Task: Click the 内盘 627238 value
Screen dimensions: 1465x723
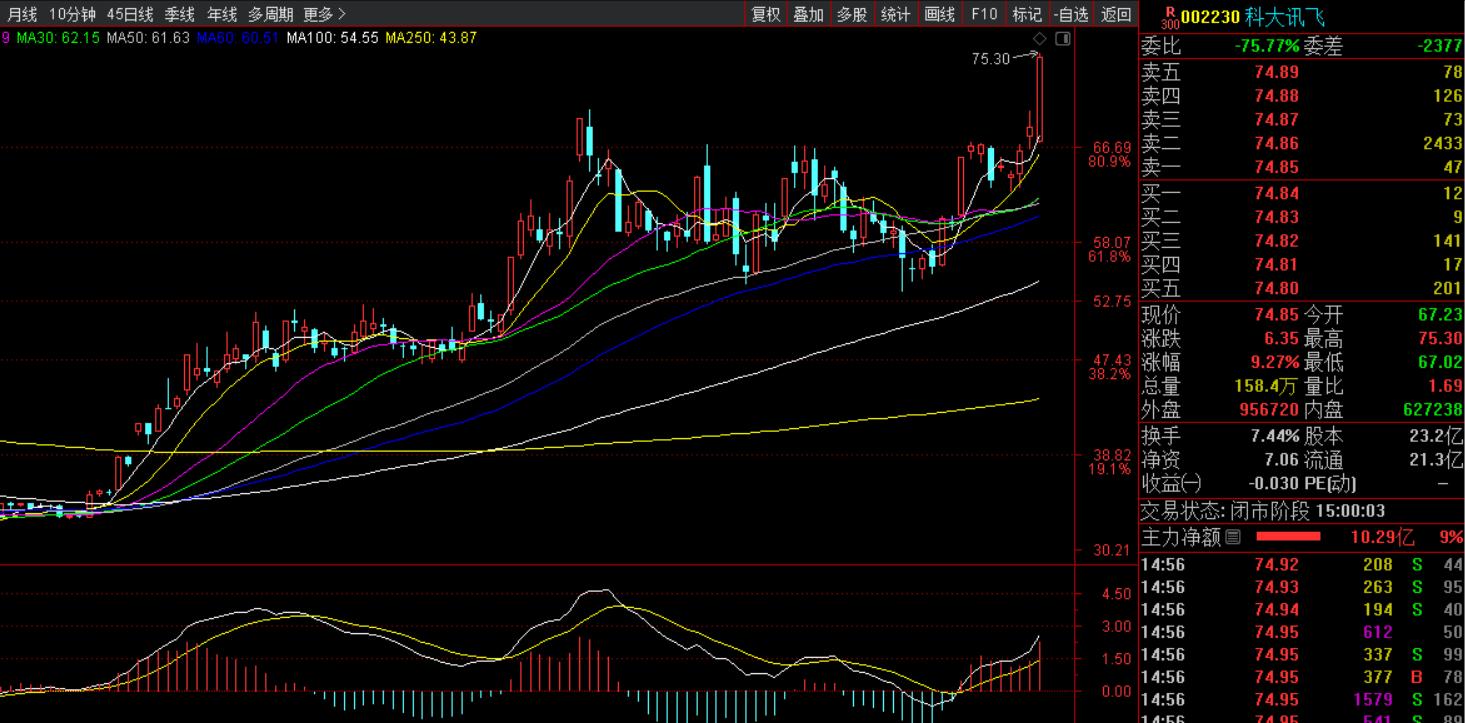Action: [x=1431, y=410]
